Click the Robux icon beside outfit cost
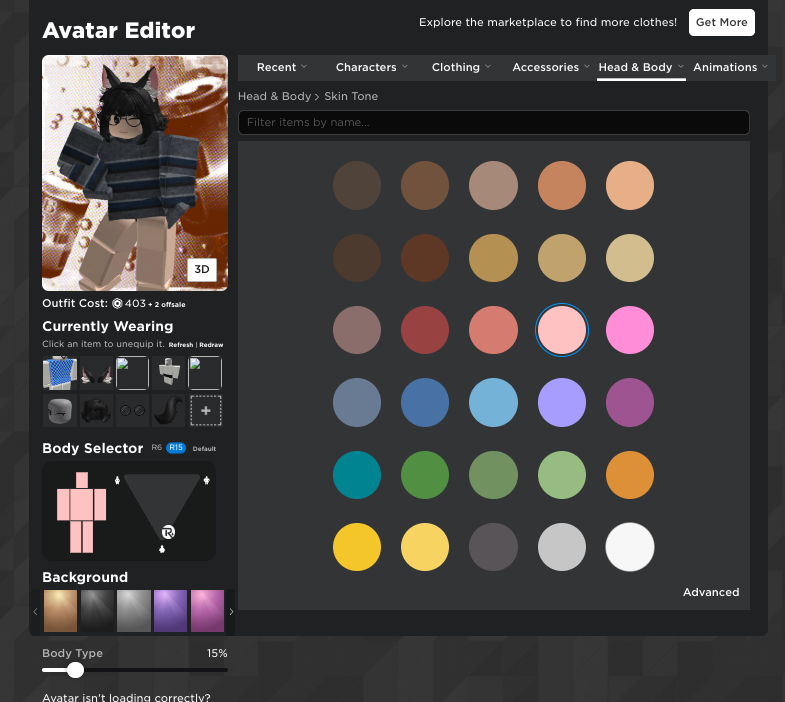This screenshot has width=785, height=702. click(117, 303)
